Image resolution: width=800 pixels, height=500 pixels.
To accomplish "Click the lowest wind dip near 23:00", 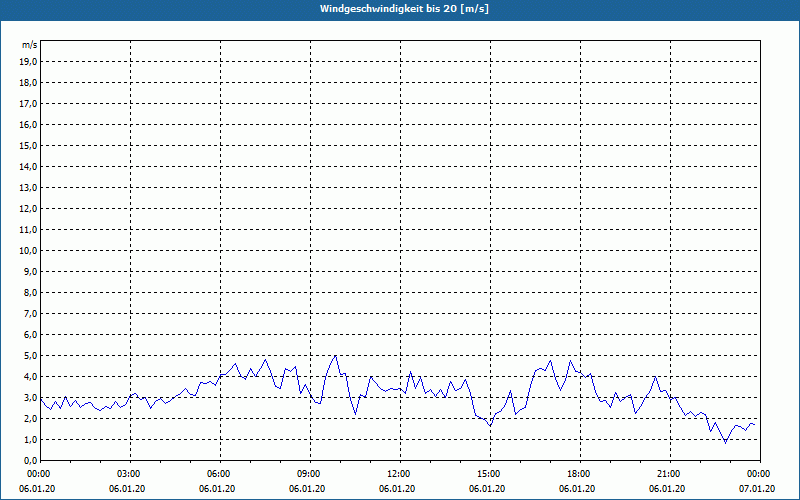I will tap(726, 442).
